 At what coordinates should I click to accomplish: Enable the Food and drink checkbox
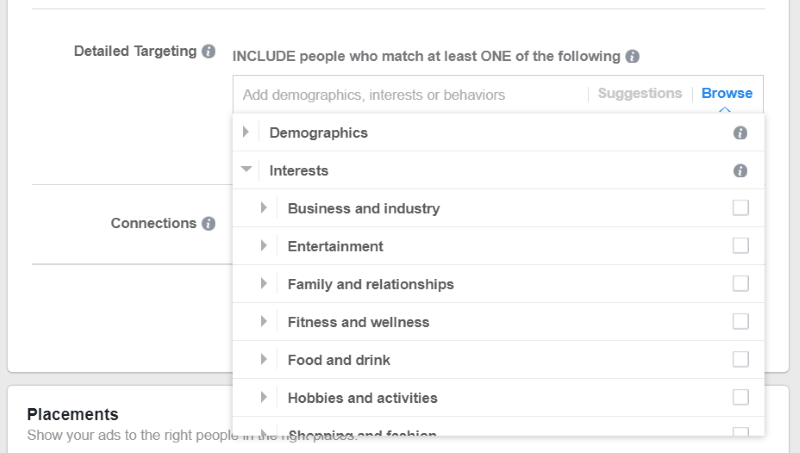(740, 359)
